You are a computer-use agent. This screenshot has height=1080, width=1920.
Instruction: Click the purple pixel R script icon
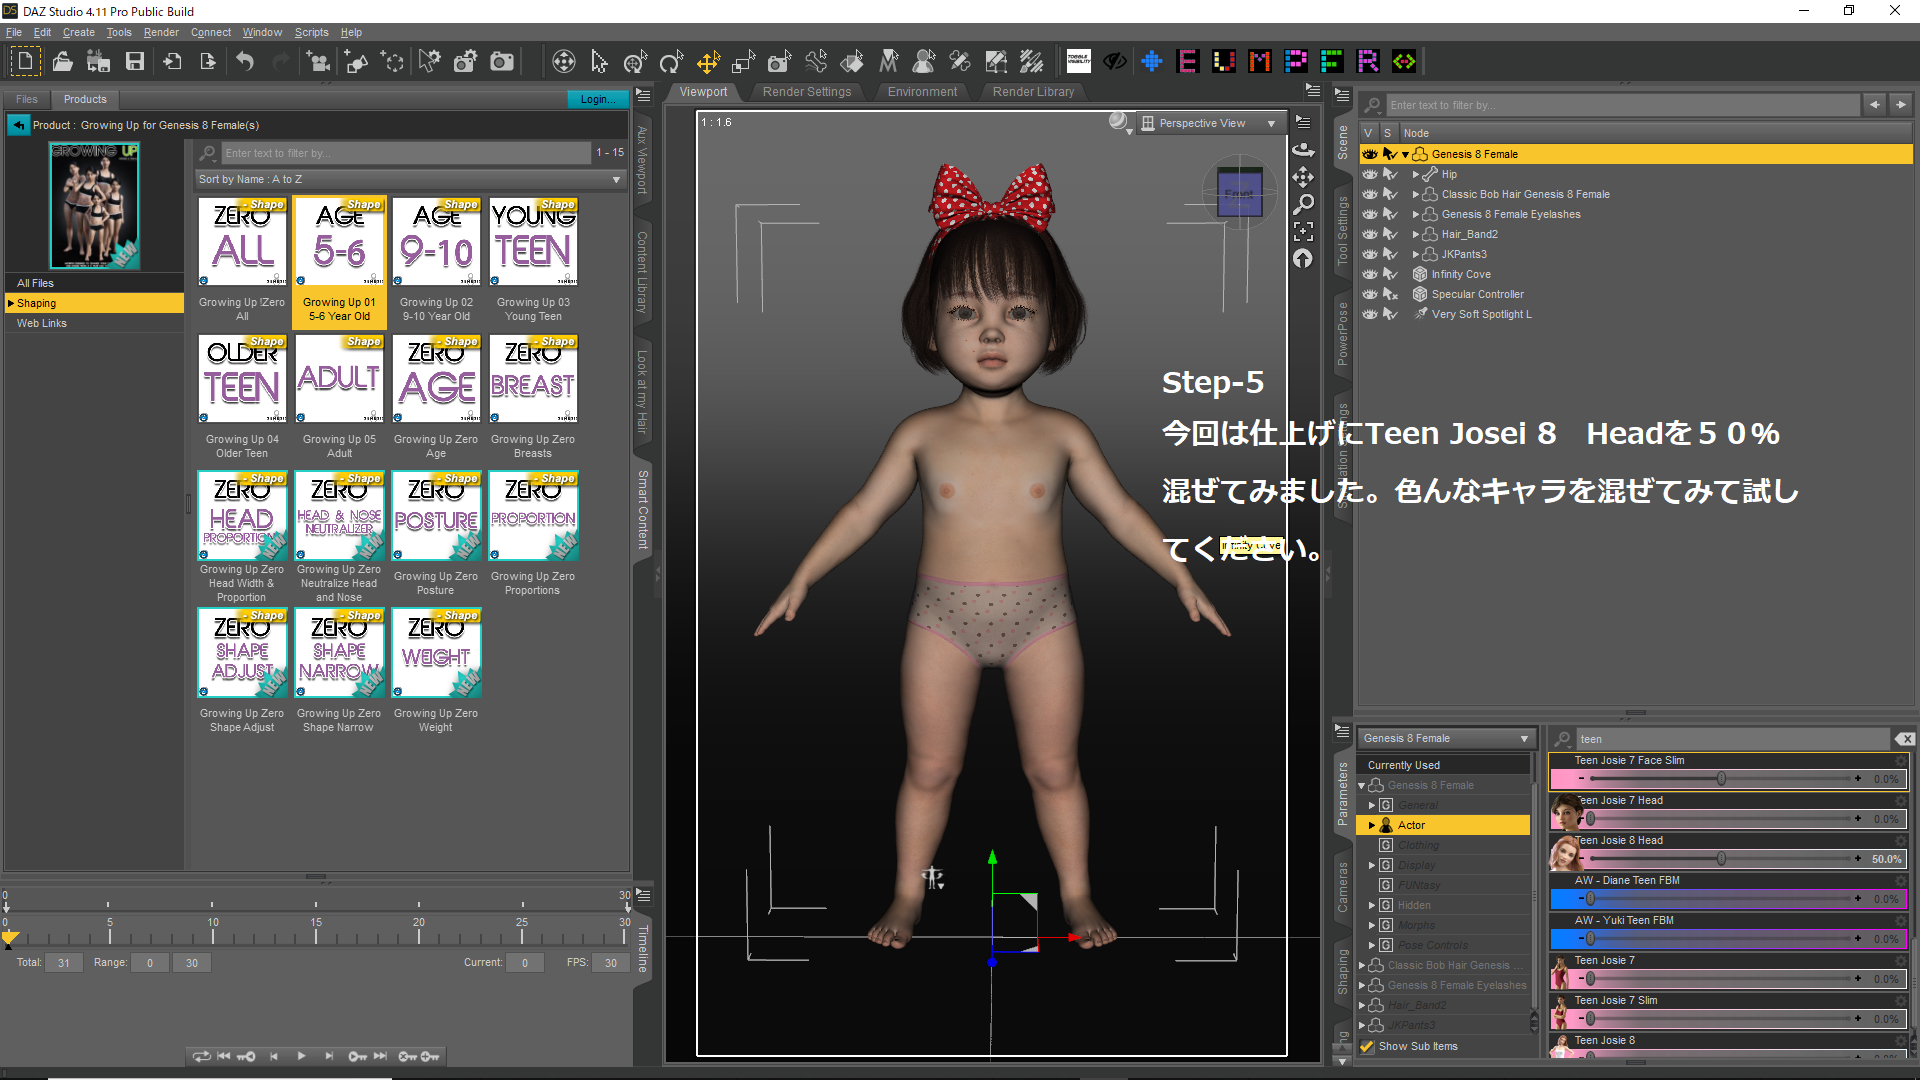[x=1368, y=62]
